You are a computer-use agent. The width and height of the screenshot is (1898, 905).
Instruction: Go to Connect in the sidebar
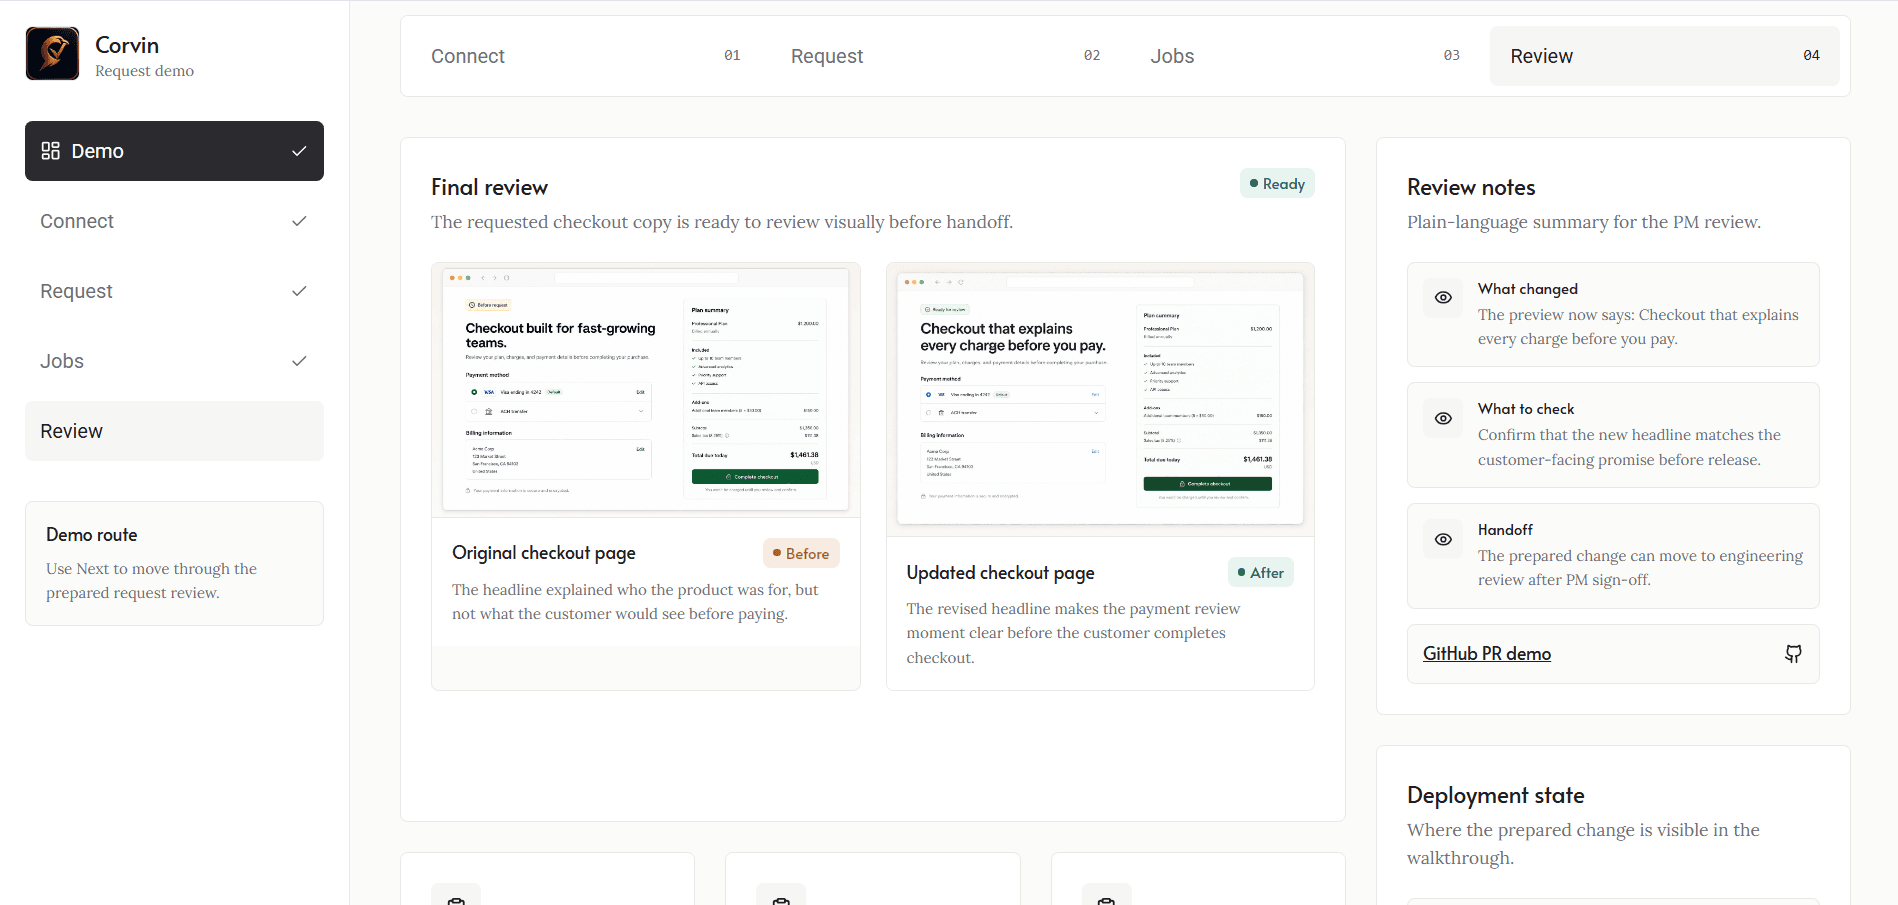tap(174, 221)
